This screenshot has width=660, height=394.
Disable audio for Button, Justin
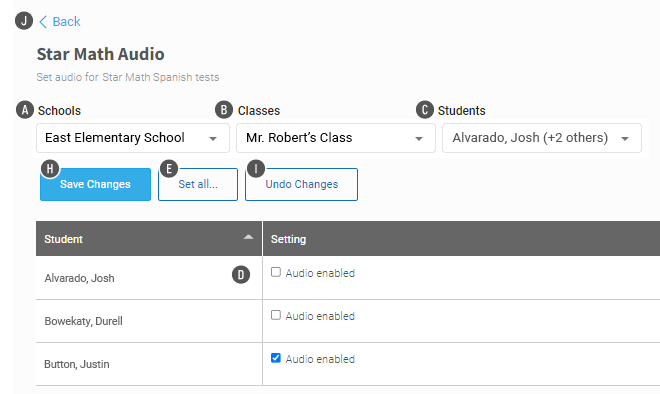click(276, 358)
